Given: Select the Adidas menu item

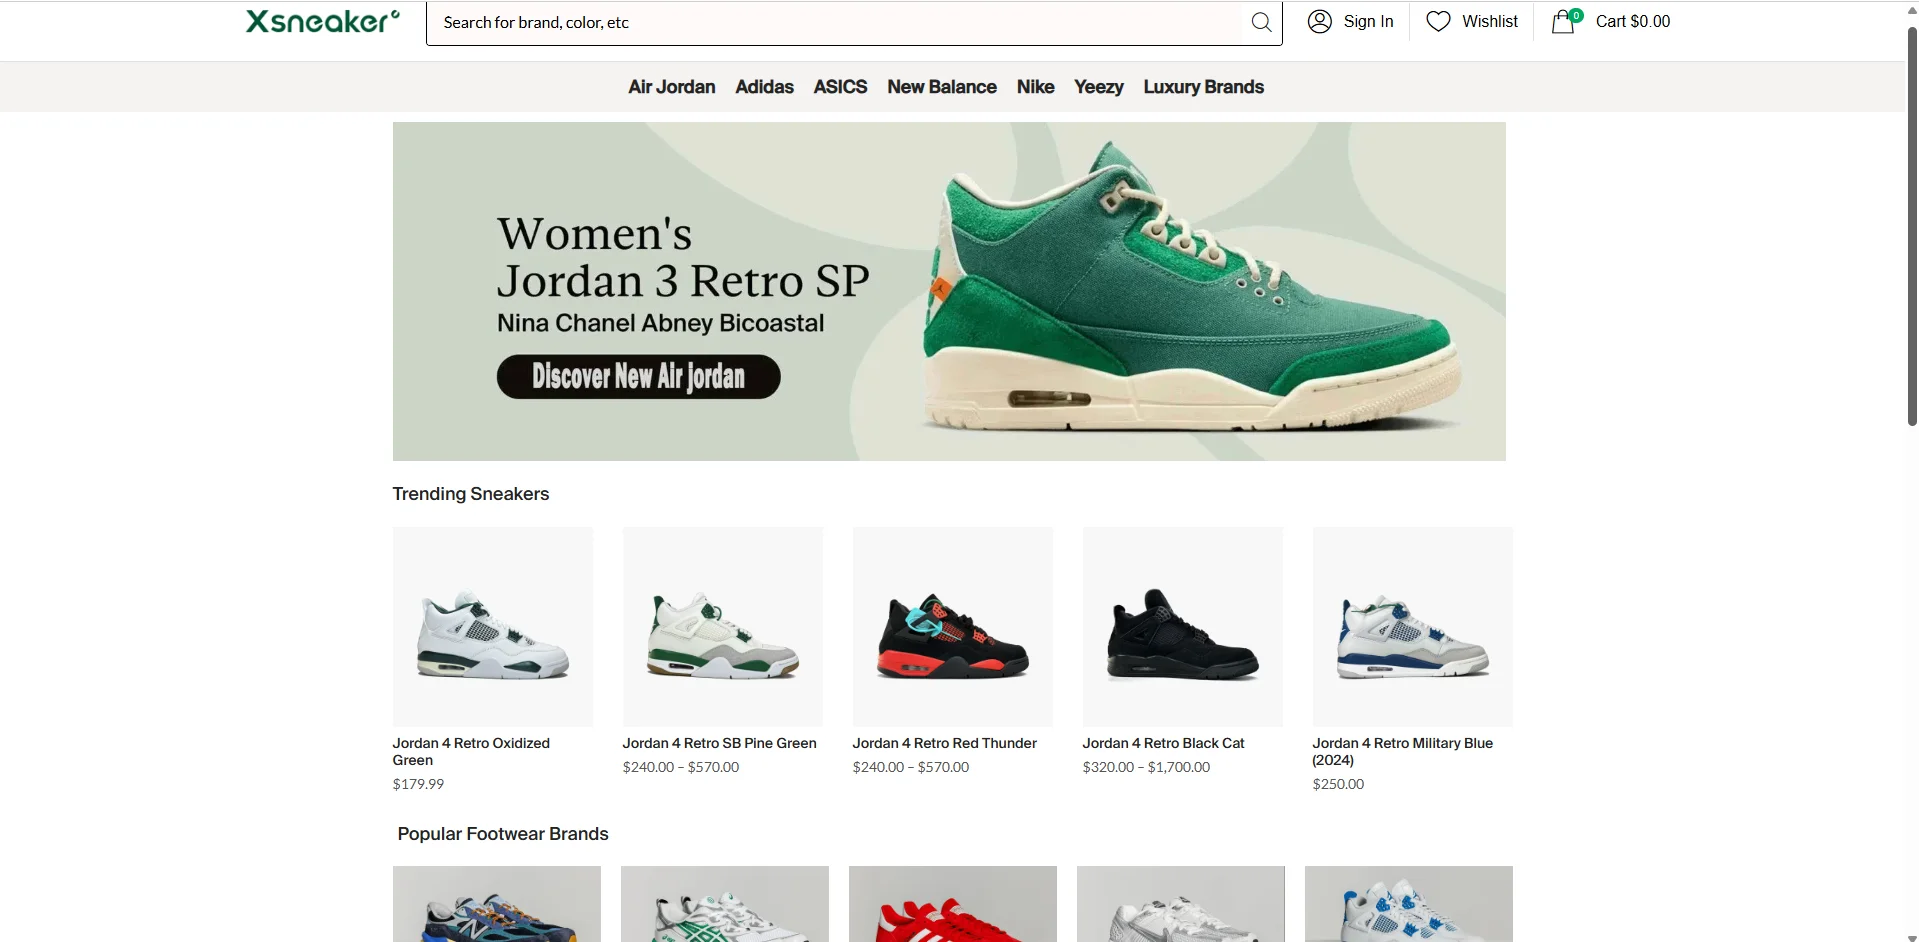Looking at the screenshot, I should coord(764,87).
